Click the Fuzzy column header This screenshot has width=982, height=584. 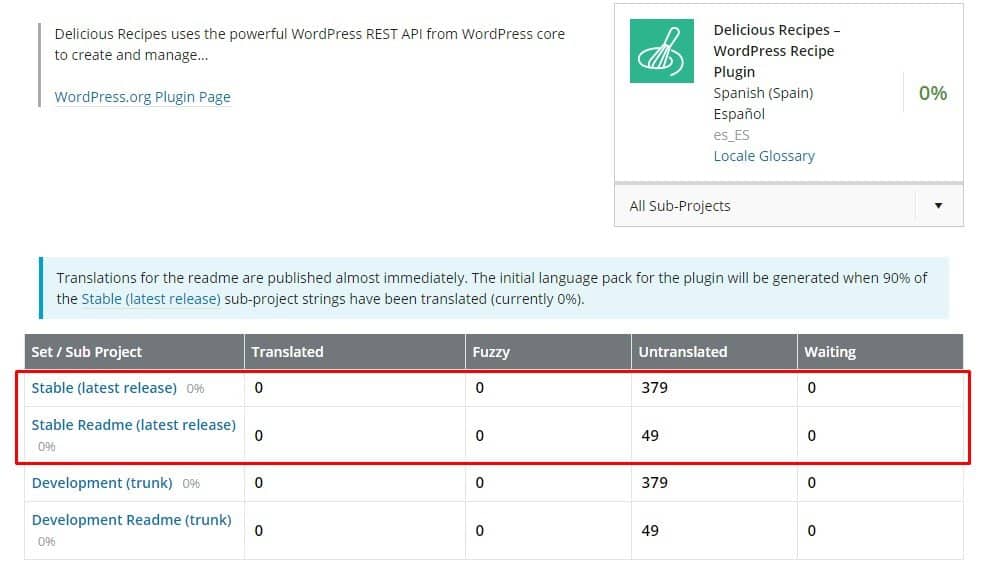[491, 352]
